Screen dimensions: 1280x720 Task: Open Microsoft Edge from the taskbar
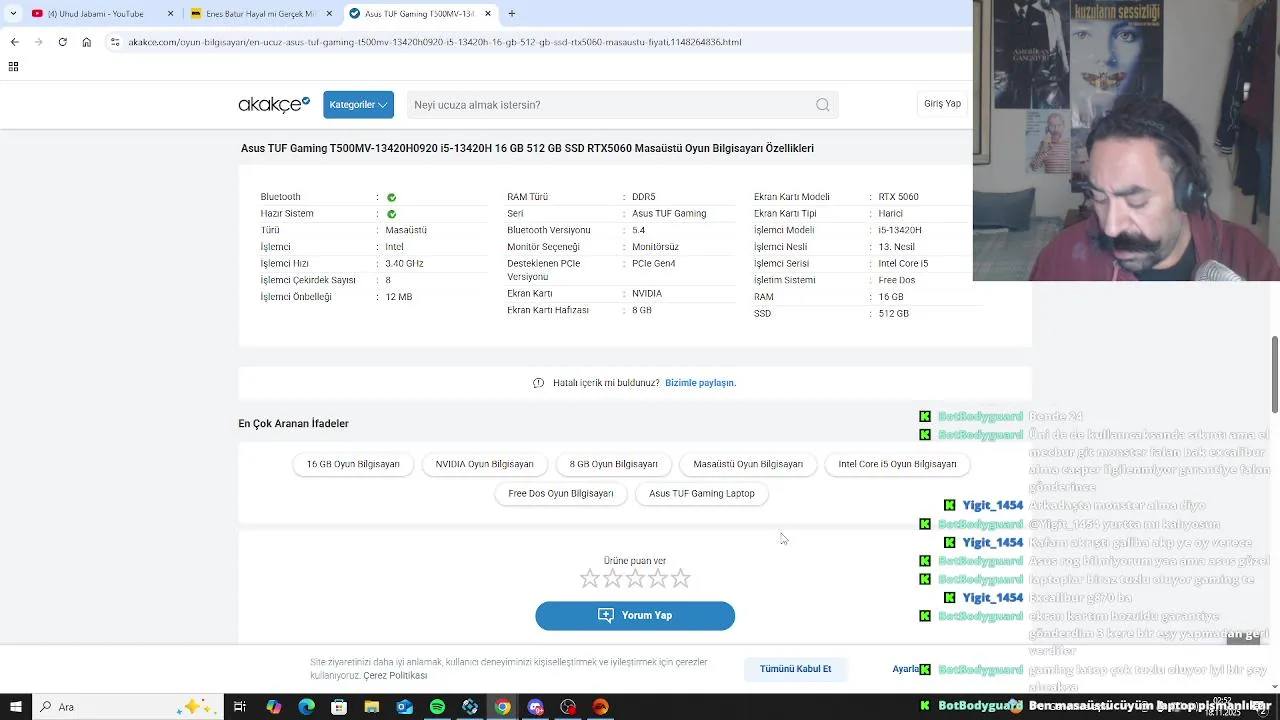click(306, 707)
